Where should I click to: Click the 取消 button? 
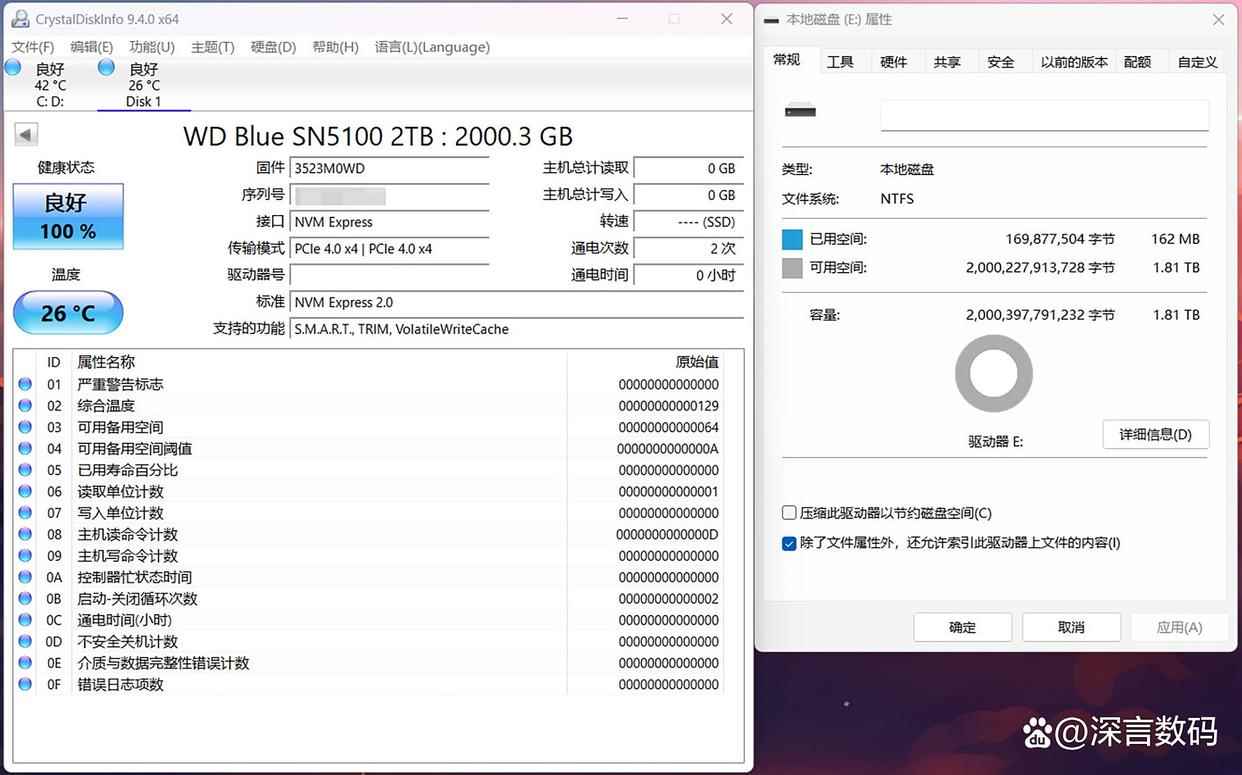(x=1071, y=627)
